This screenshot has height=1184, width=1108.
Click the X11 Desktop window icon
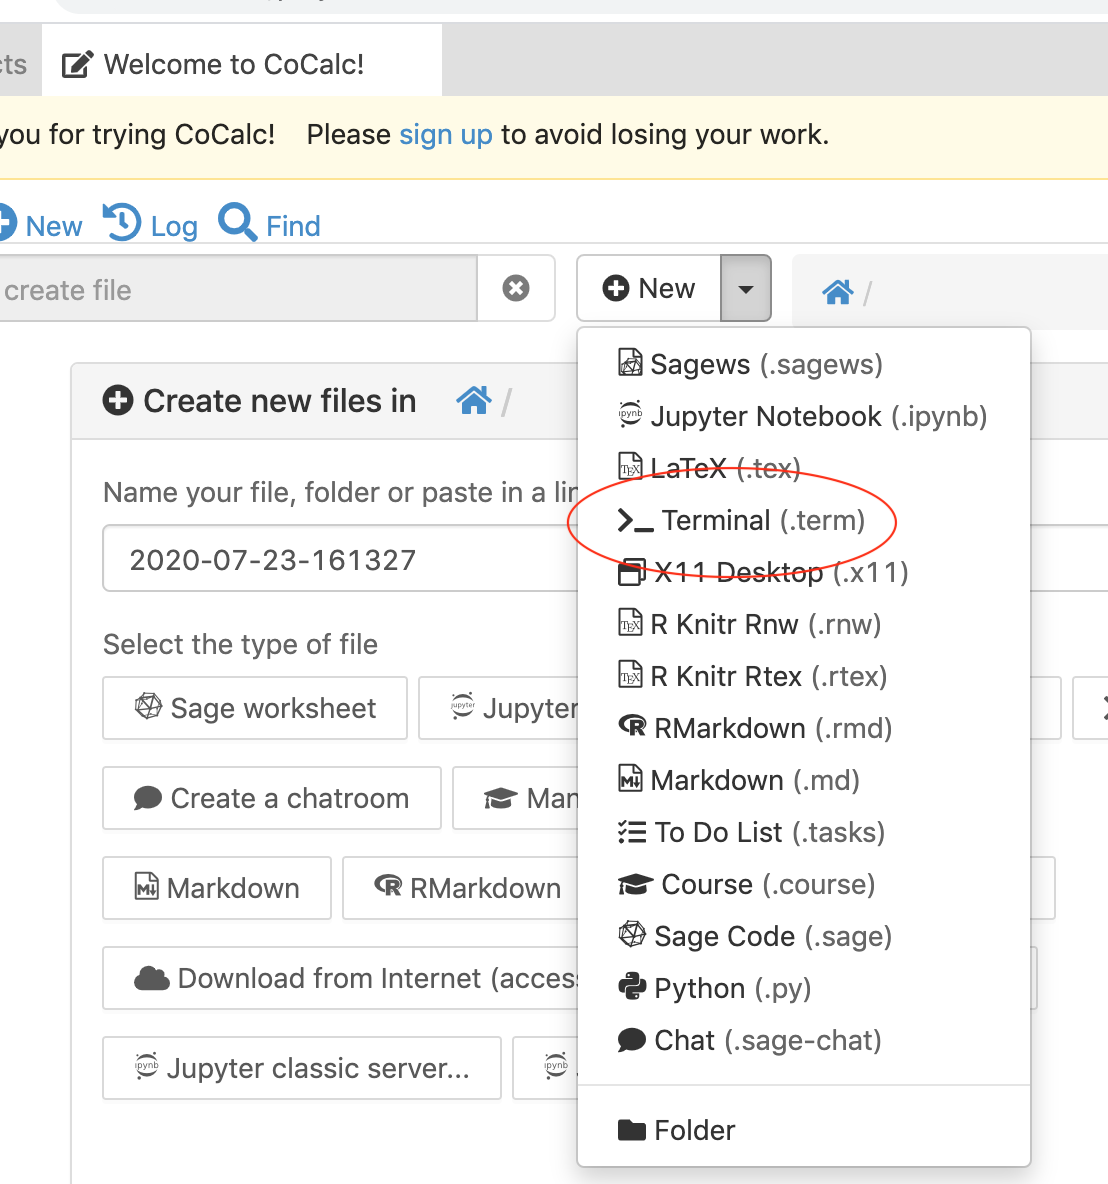[632, 572]
